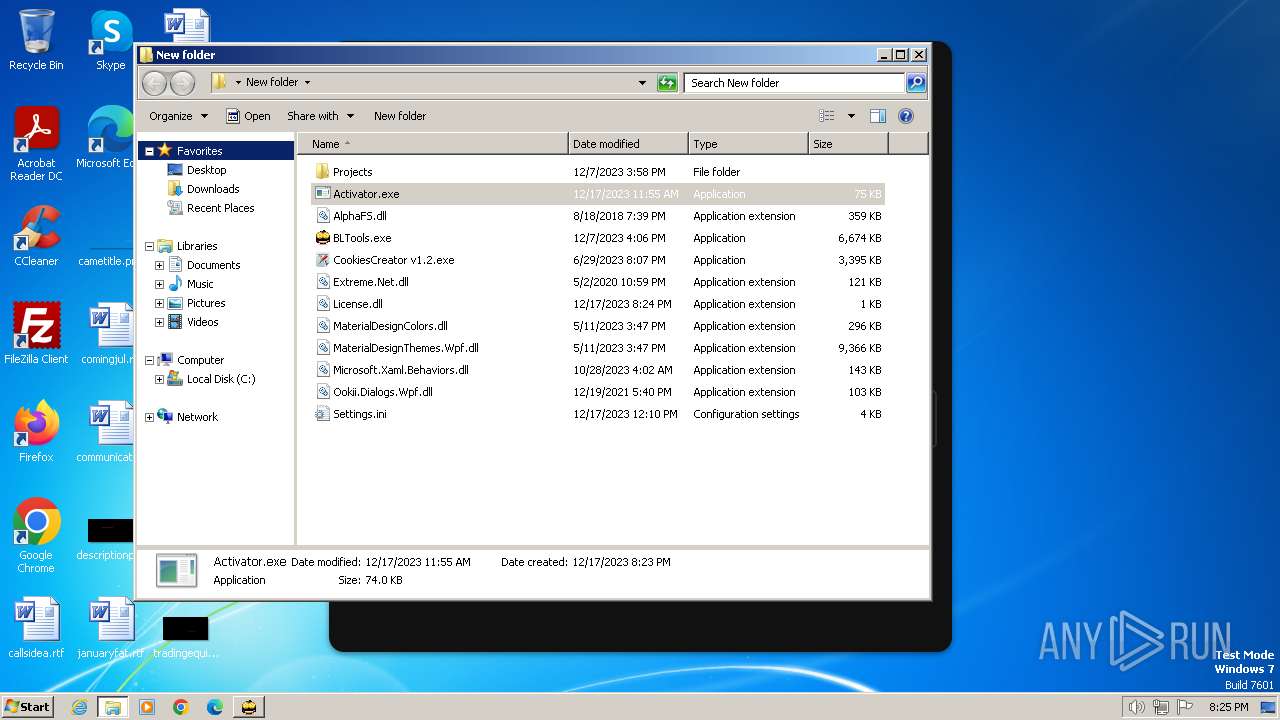Sort by the Size column header
1280x720 pixels.
848,144
